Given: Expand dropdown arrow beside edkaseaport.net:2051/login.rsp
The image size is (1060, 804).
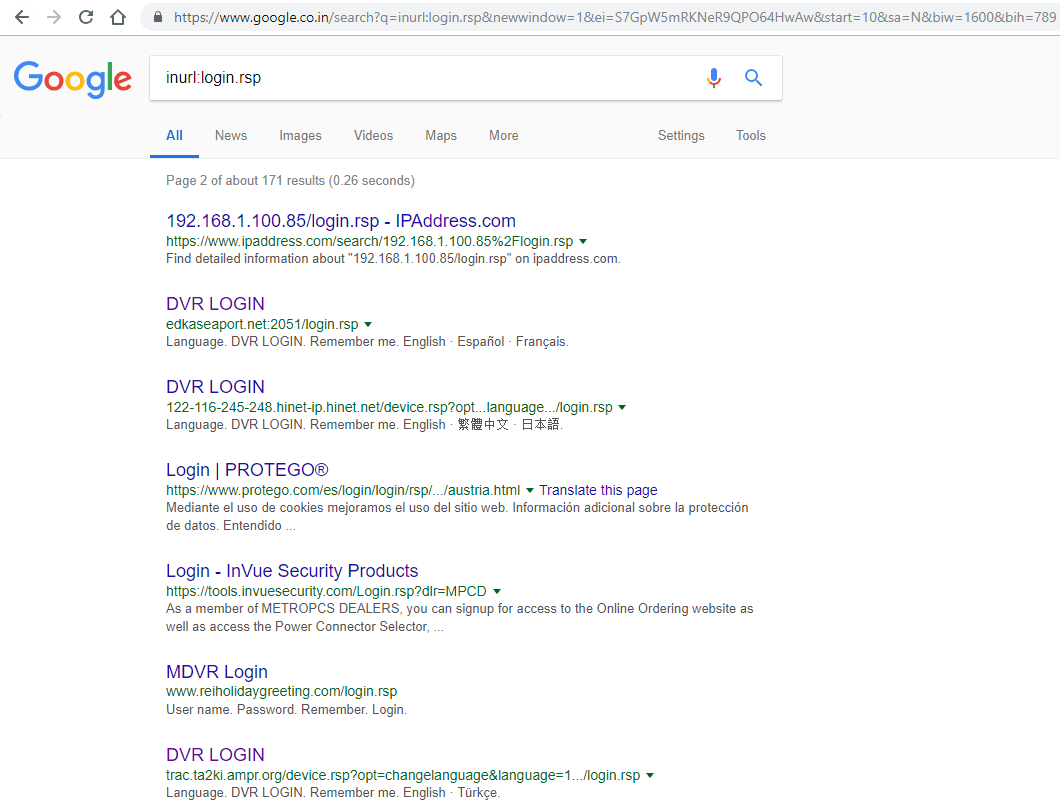Looking at the screenshot, I should [x=368, y=325].
